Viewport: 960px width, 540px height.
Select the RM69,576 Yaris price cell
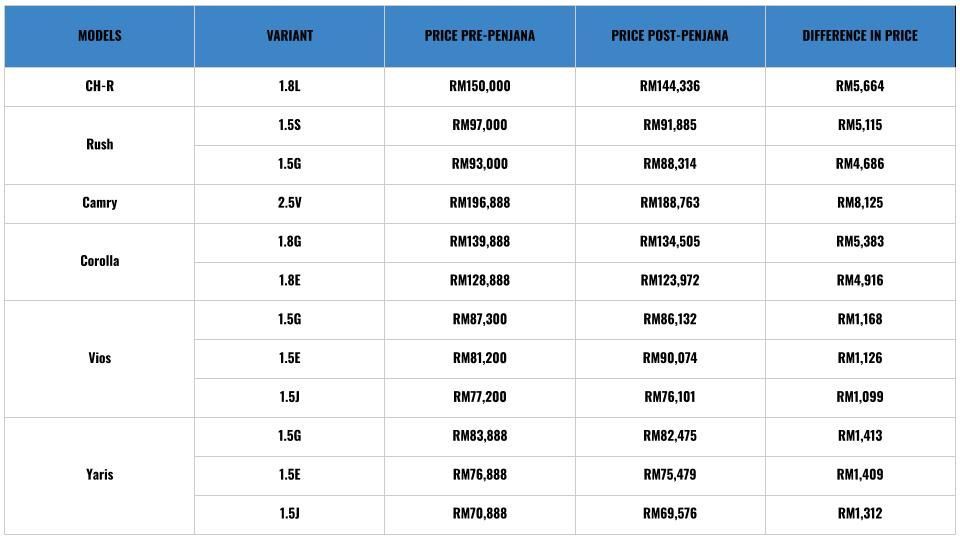click(669, 514)
